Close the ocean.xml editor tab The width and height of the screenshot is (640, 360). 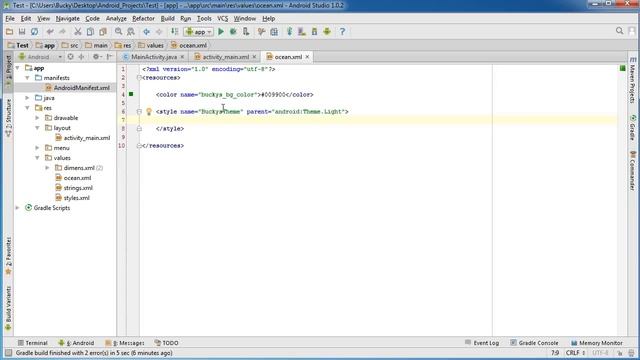click(307, 57)
